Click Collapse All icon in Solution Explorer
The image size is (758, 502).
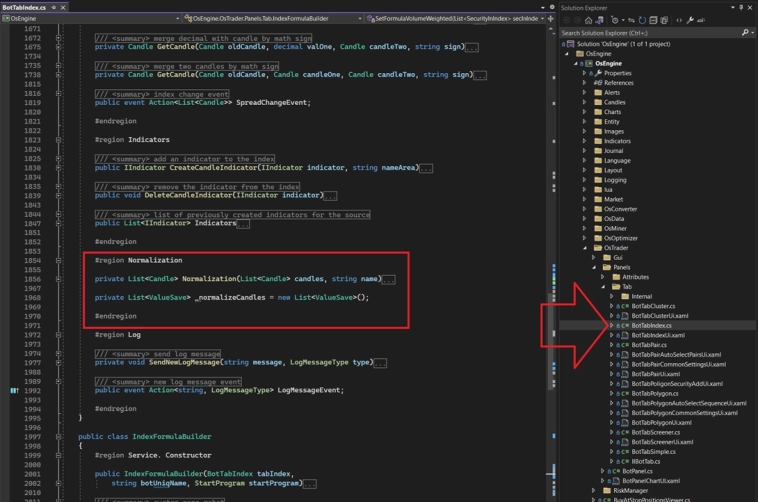point(654,19)
